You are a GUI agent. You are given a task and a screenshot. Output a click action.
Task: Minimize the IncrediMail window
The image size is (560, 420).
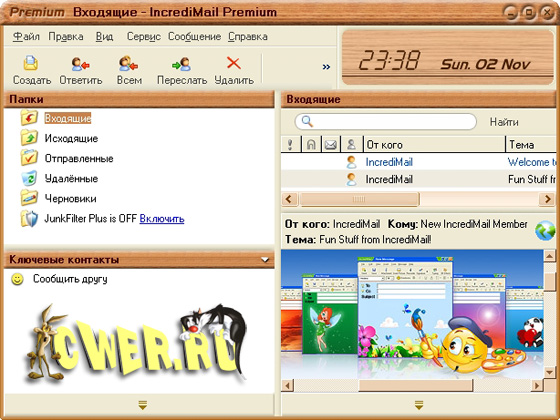point(511,12)
